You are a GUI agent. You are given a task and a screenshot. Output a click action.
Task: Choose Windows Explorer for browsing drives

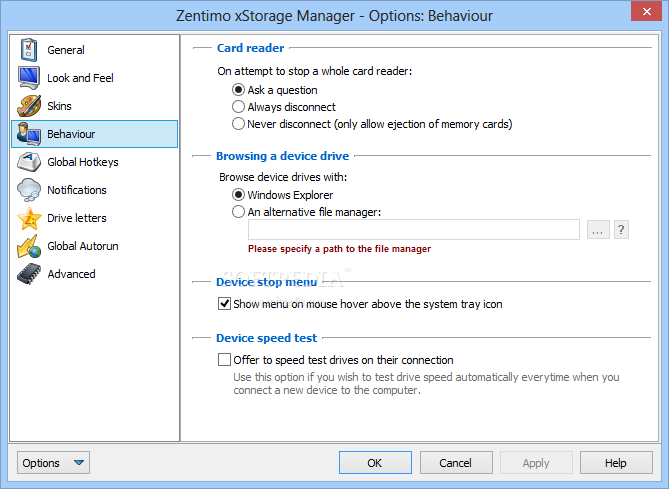(x=238, y=195)
